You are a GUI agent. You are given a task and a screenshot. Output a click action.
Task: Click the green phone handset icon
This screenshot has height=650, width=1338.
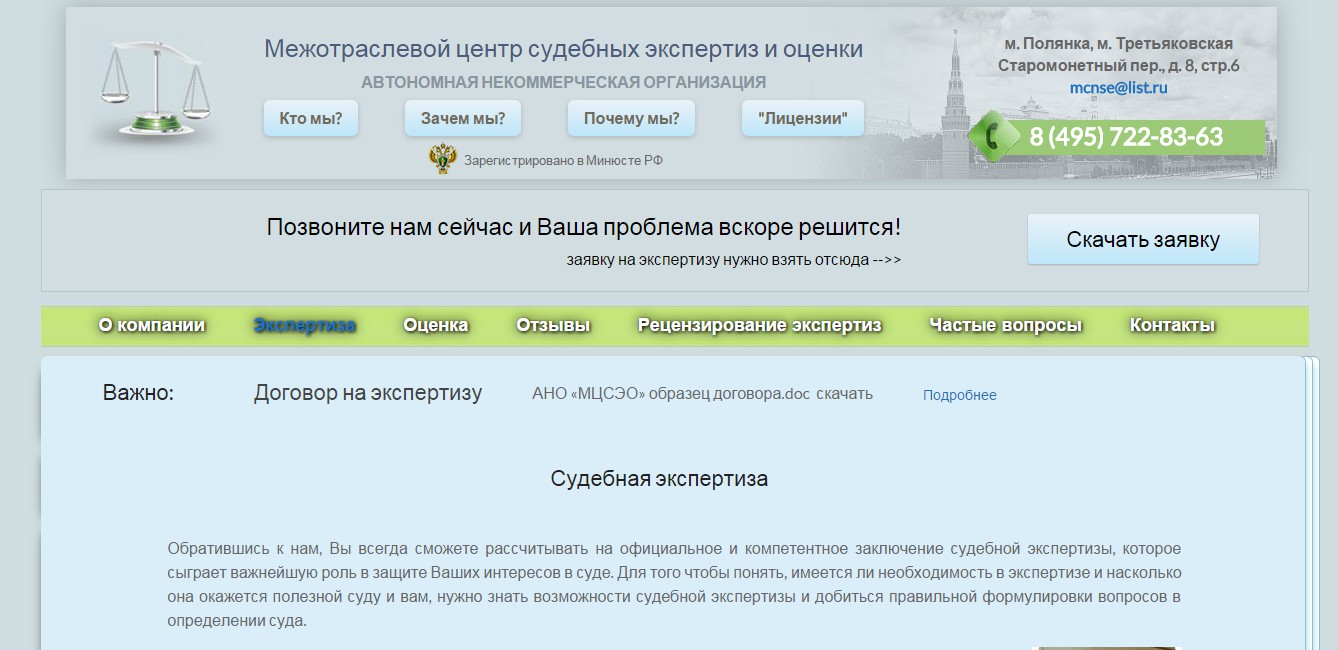click(x=996, y=137)
